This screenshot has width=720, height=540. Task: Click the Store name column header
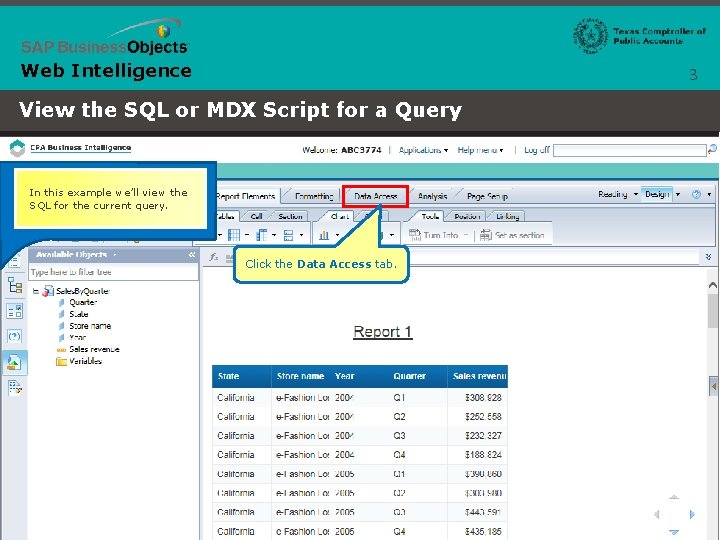(300, 376)
